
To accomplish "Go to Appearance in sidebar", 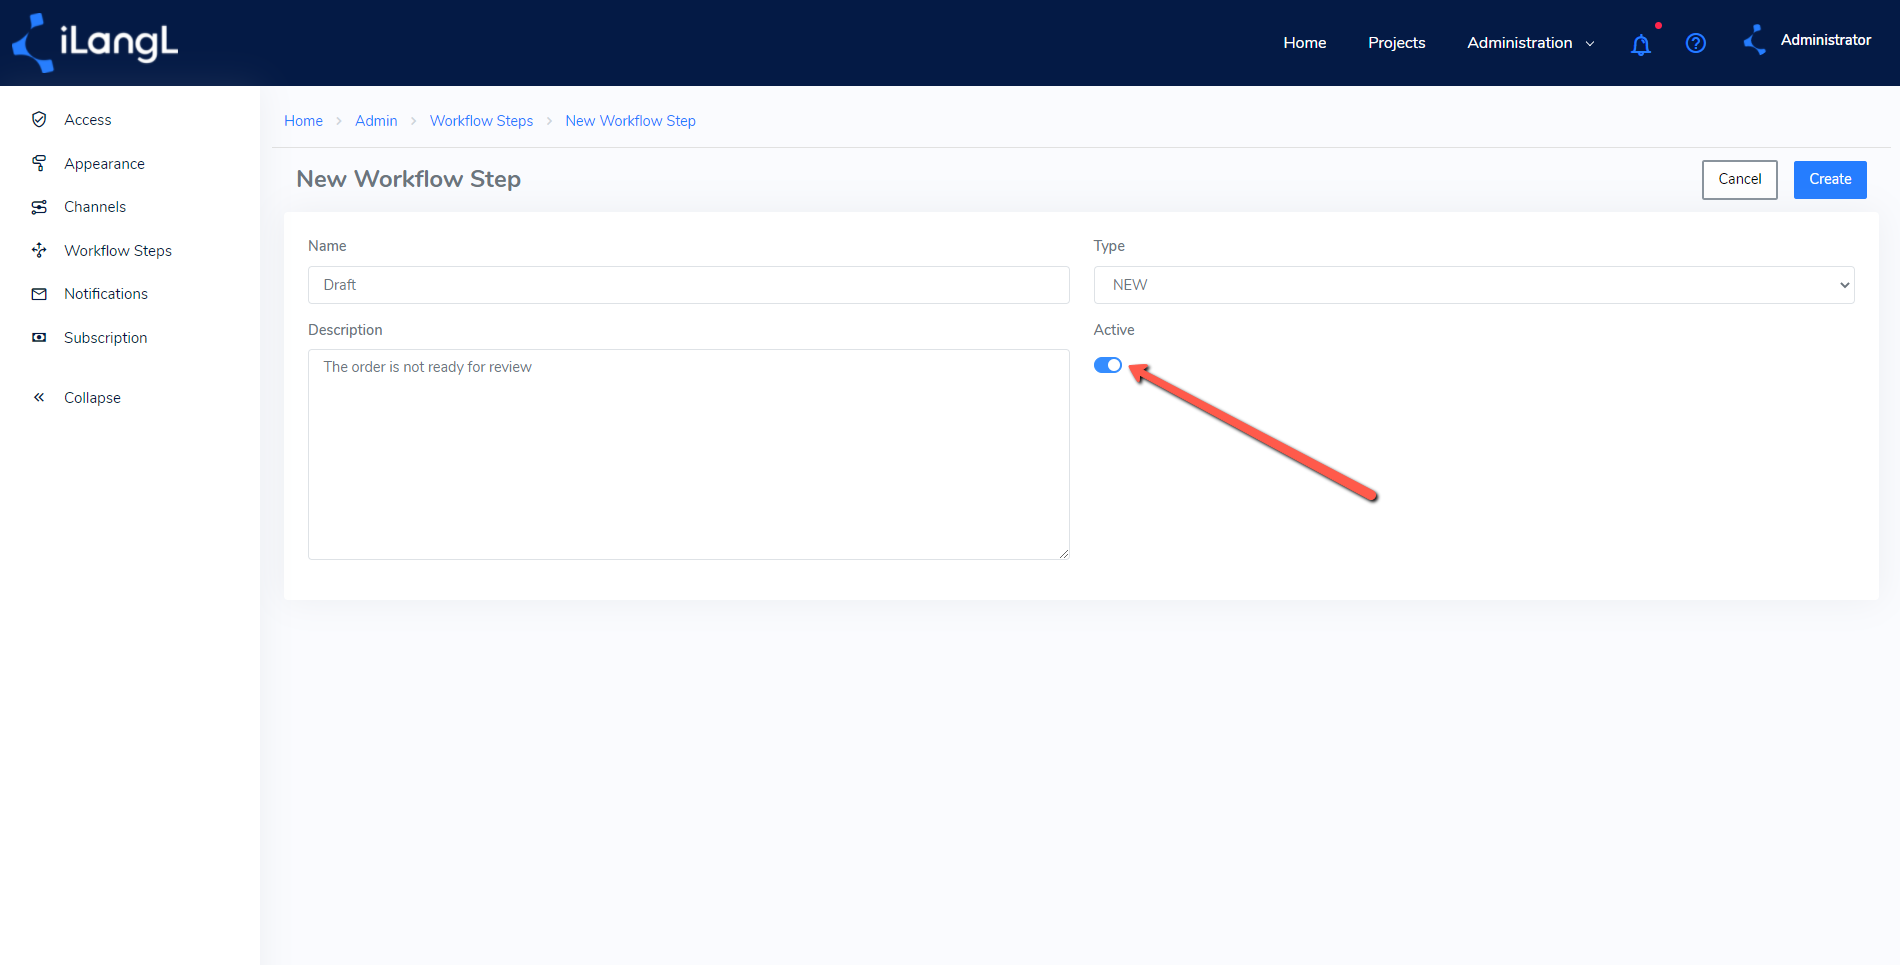I will [x=104, y=164].
